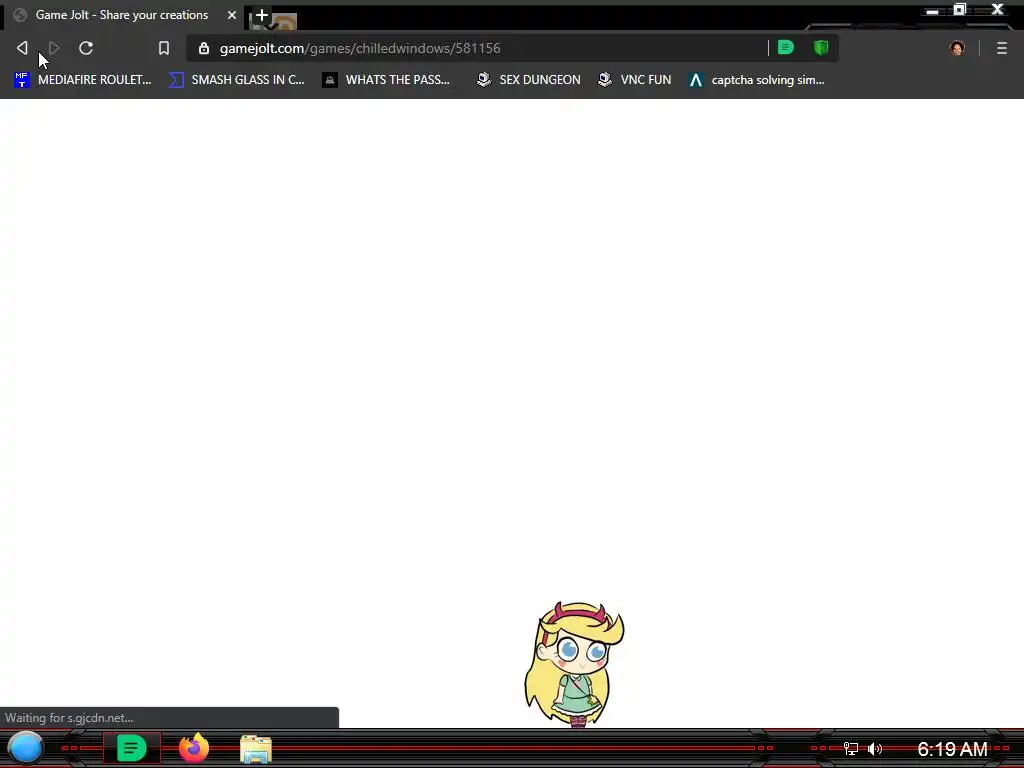This screenshot has width=1024, height=768.
Task: Select the Game Jolt tab
Action: coord(124,15)
